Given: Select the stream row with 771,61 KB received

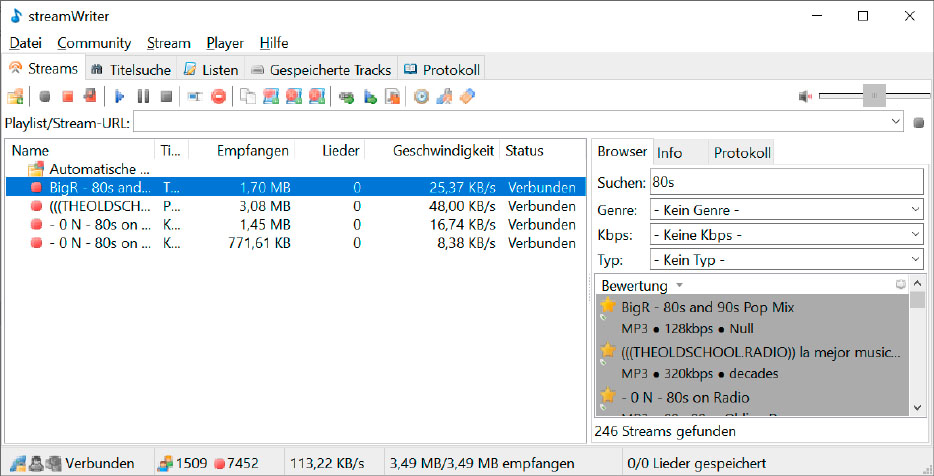Looking at the screenshot, I should [296, 243].
